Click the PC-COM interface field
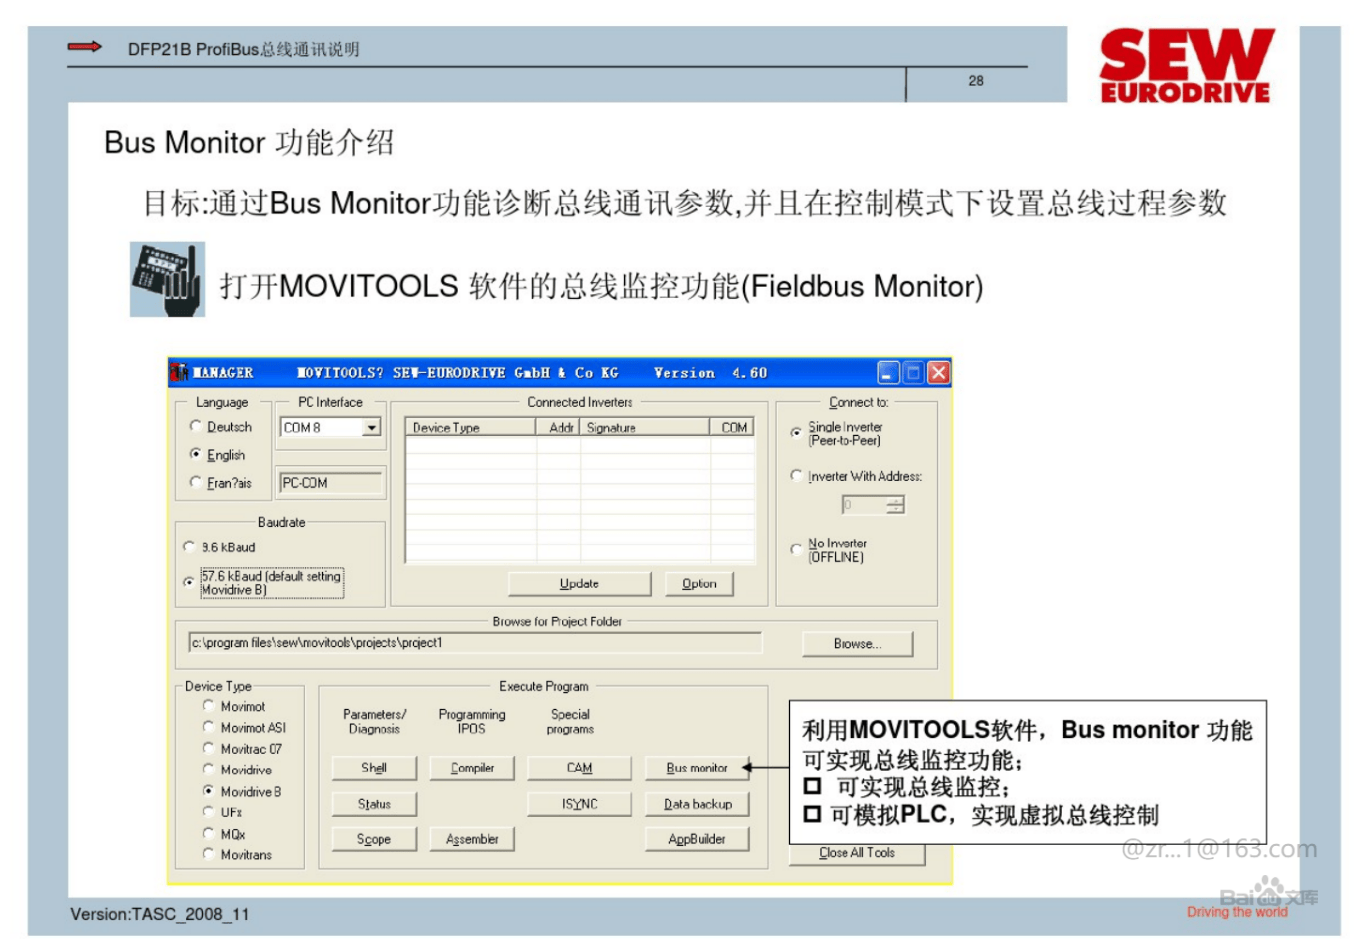 point(331,483)
